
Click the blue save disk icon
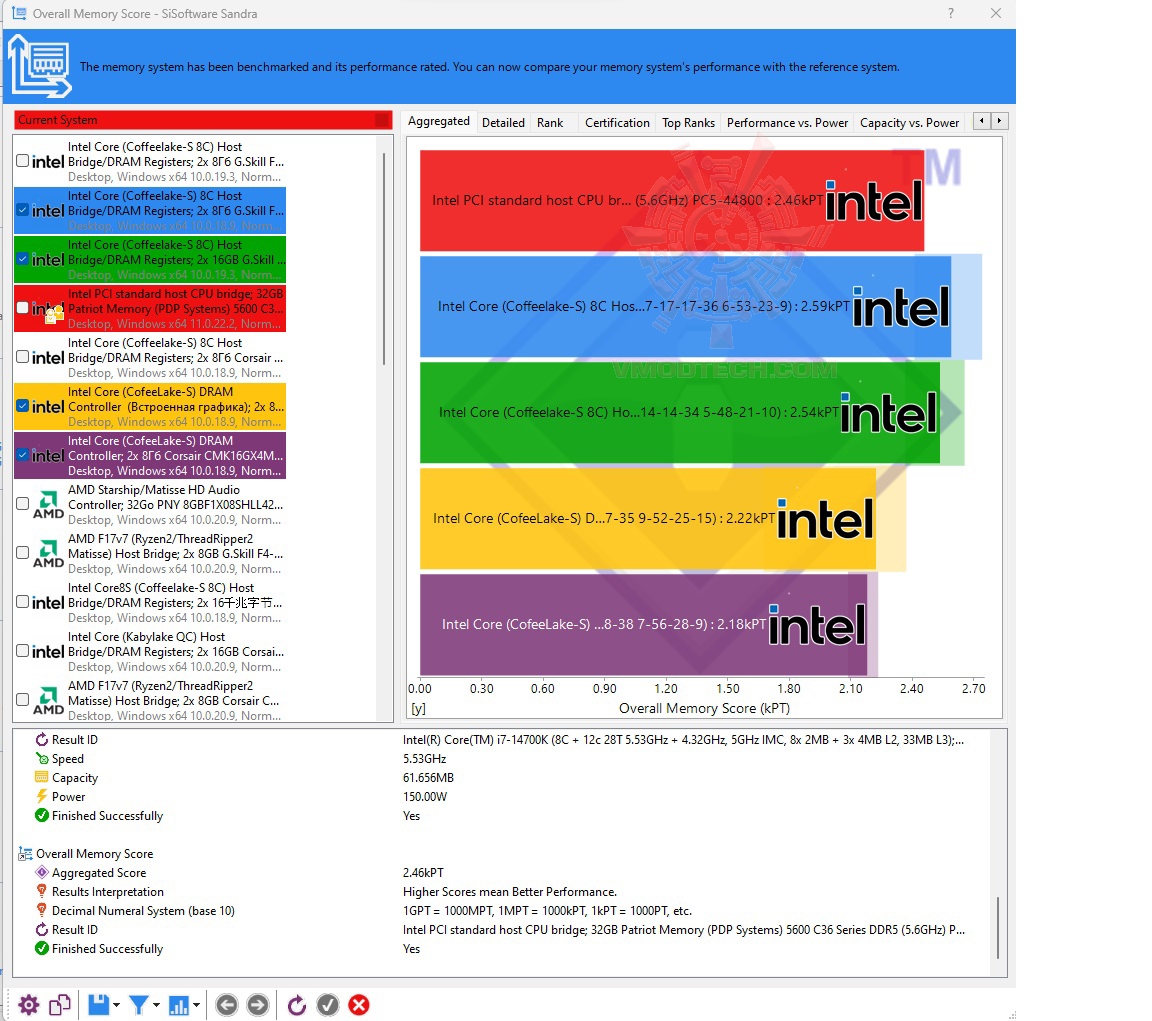point(98,1005)
